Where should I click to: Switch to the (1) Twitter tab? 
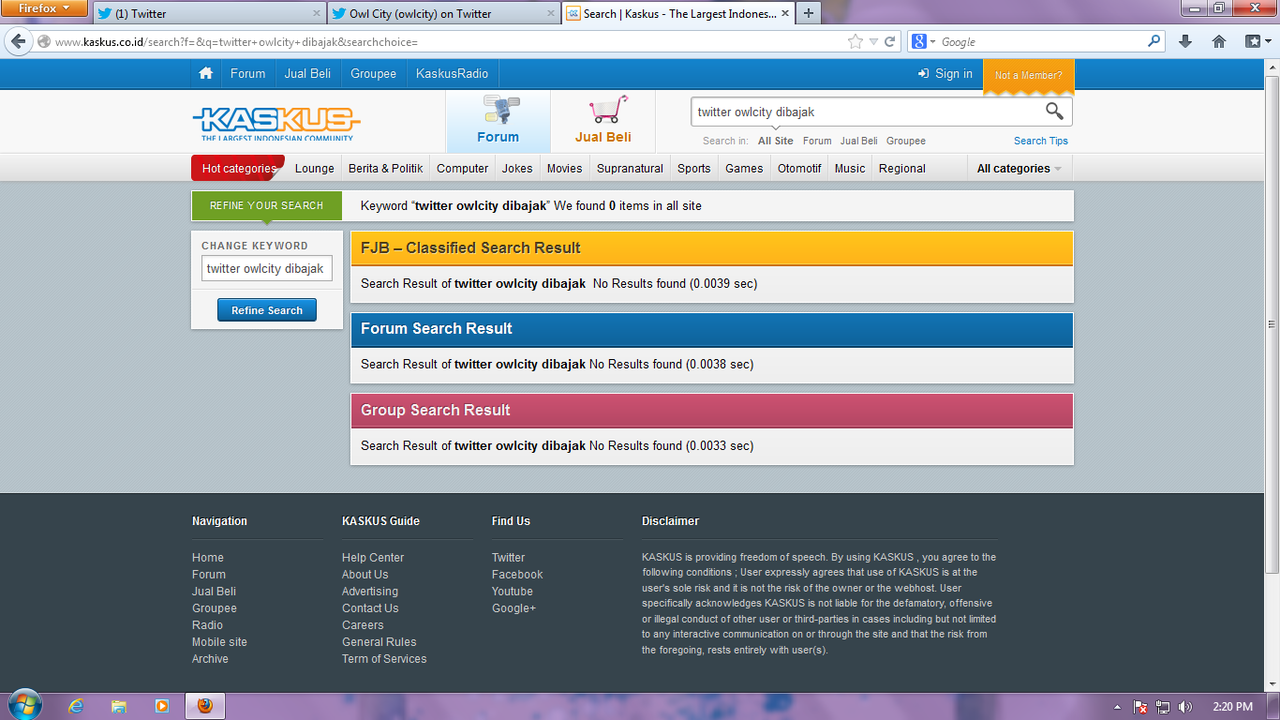209,13
